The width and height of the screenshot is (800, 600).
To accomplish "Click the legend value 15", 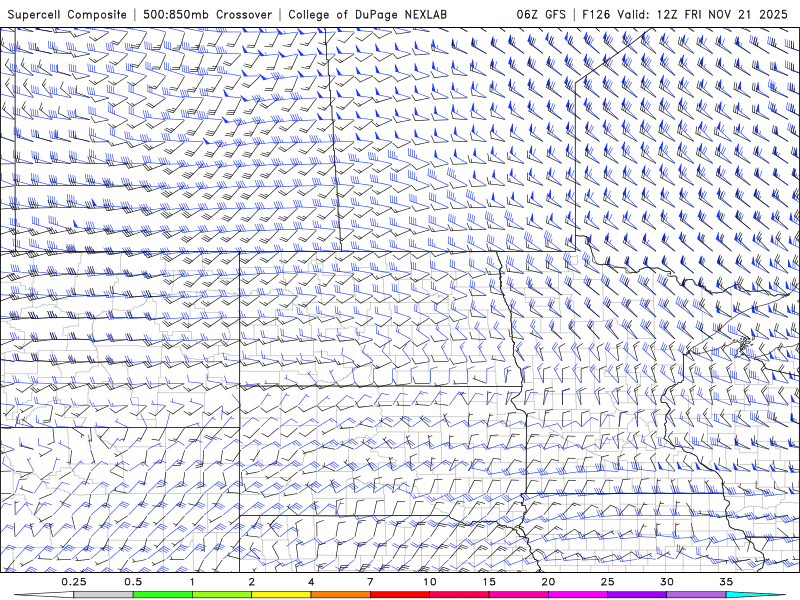I will tap(489, 582).
